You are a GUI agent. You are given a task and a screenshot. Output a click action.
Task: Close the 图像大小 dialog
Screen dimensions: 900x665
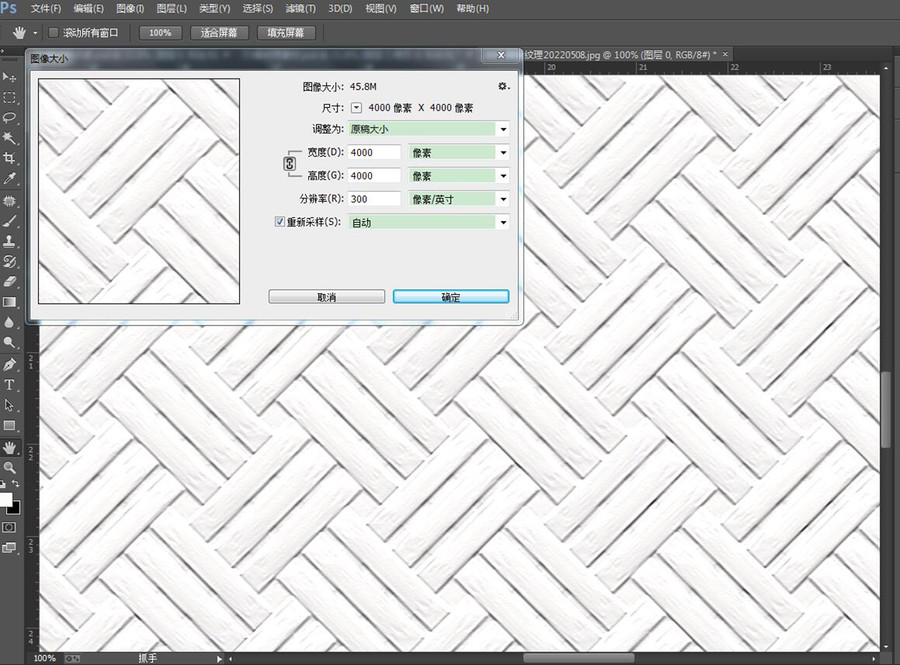tap(501, 55)
